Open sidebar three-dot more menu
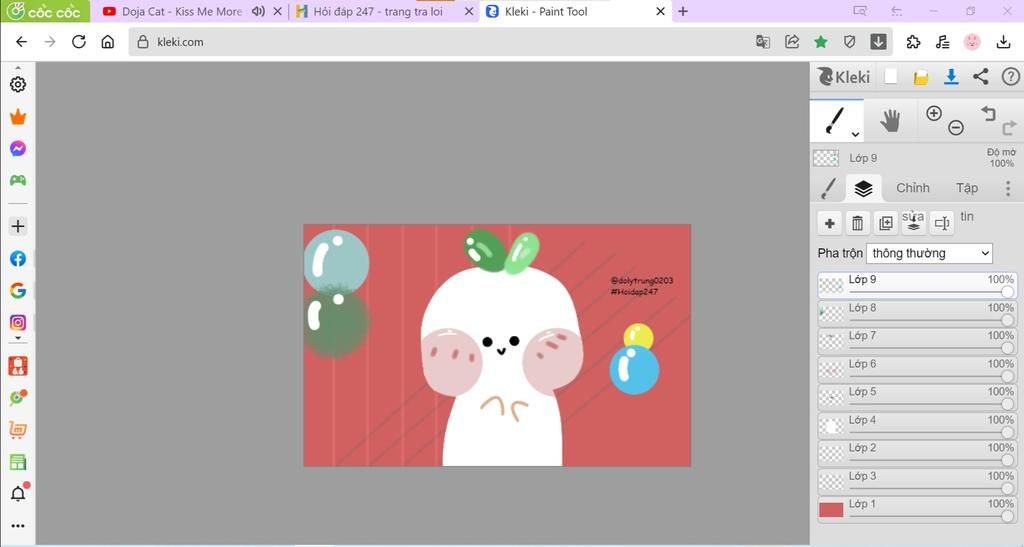 [18, 525]
